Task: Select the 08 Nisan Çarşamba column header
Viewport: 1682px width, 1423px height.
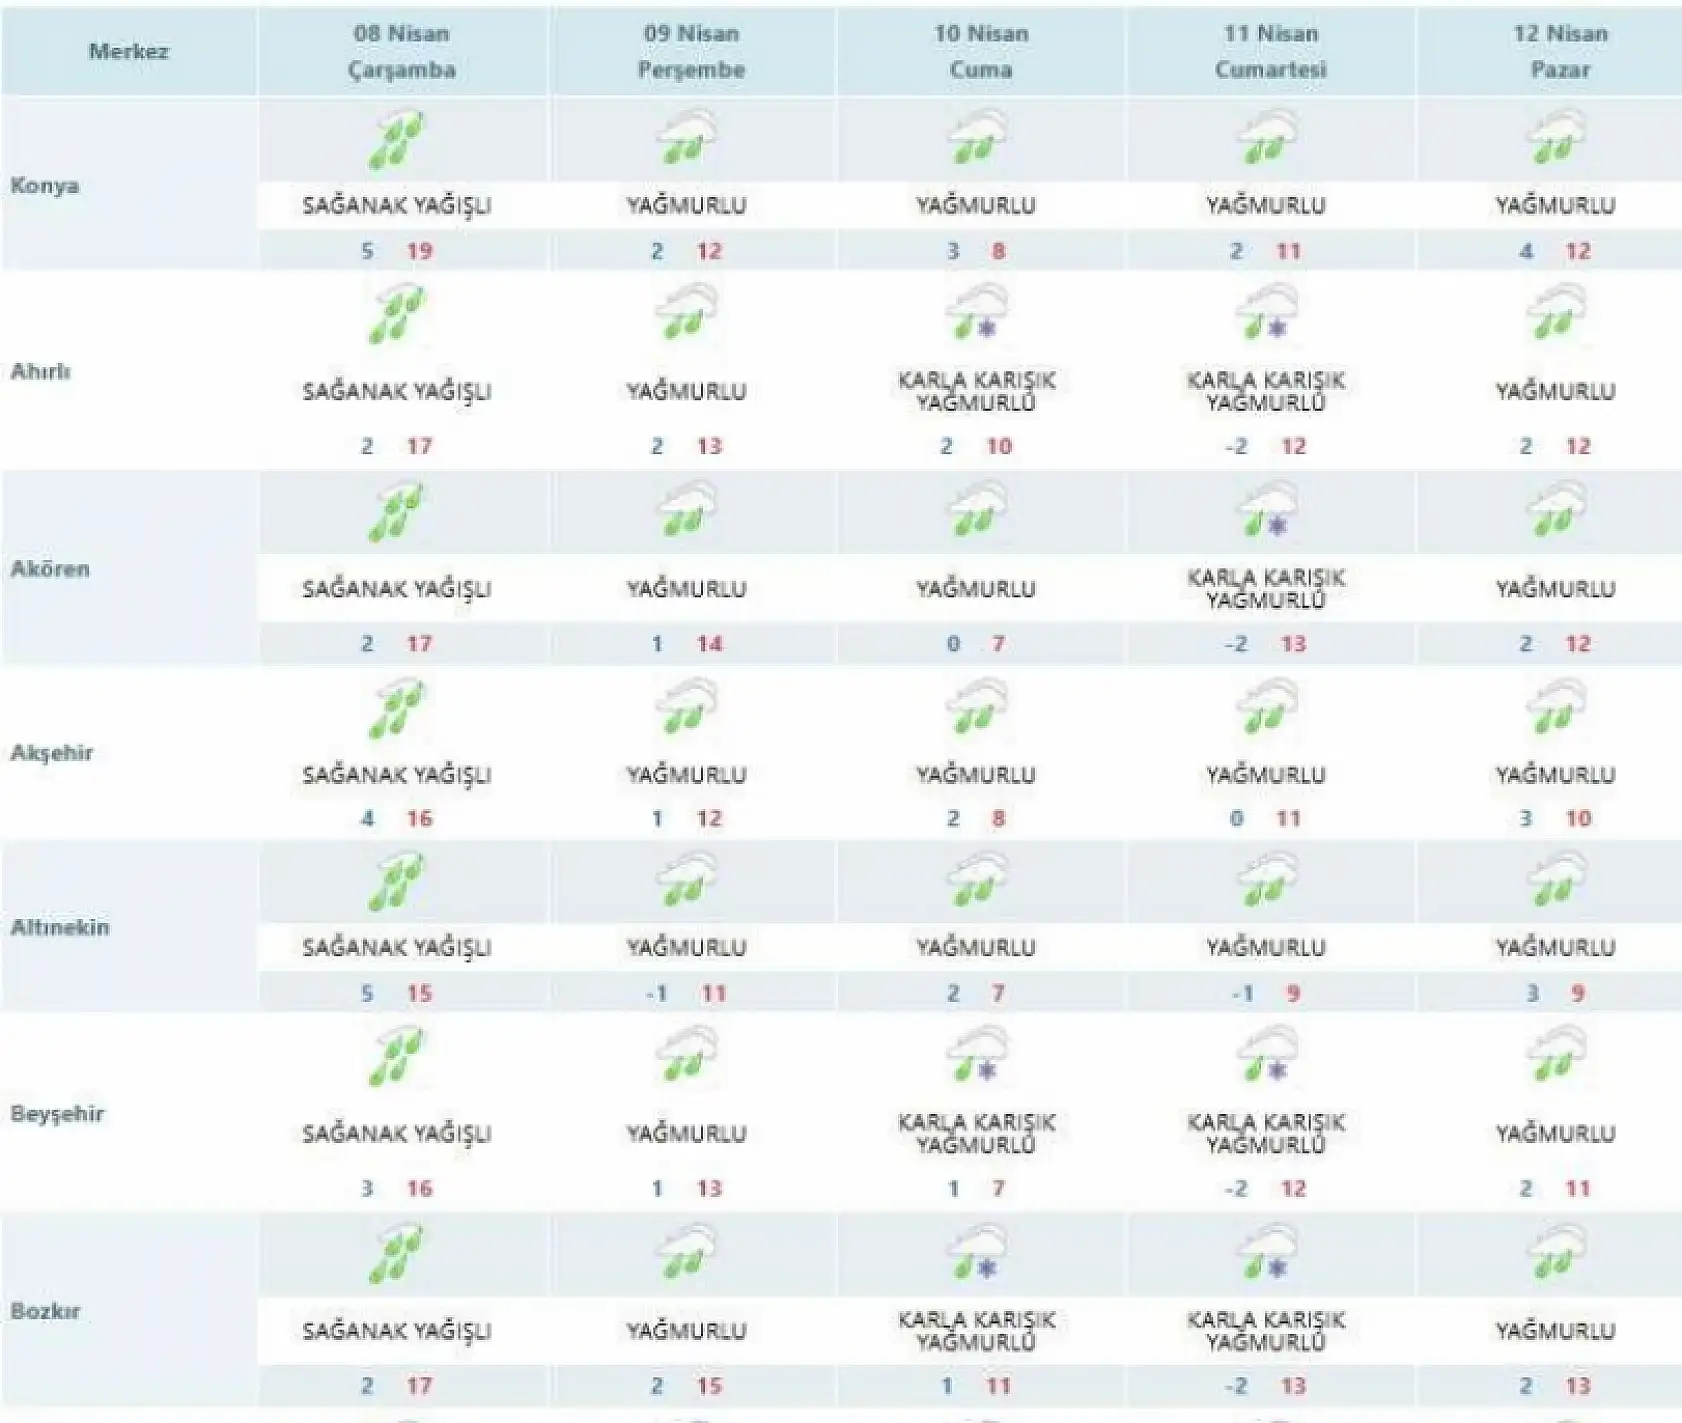Action: 402,51
